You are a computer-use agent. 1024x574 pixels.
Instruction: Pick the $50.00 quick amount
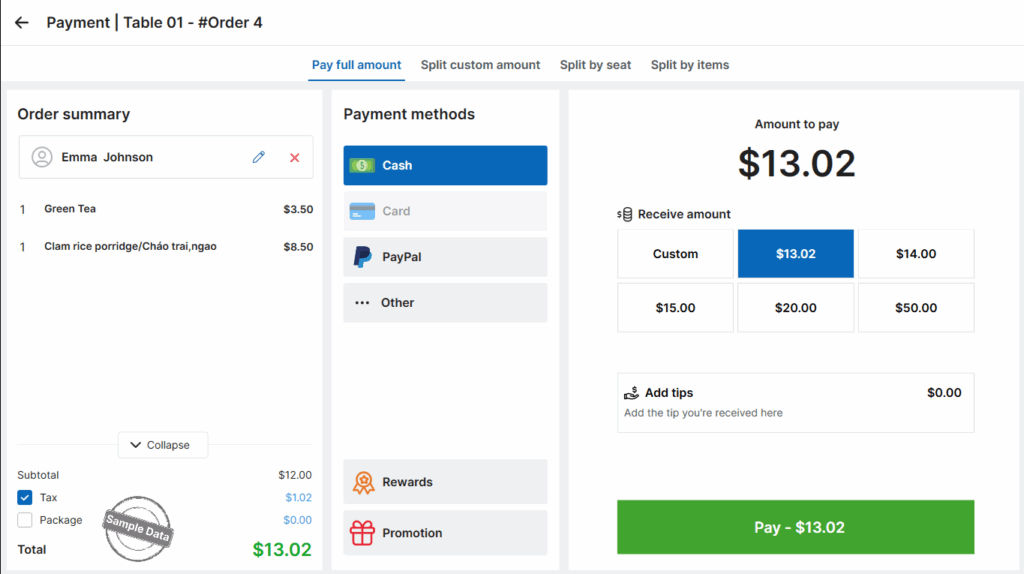(915, 308)
